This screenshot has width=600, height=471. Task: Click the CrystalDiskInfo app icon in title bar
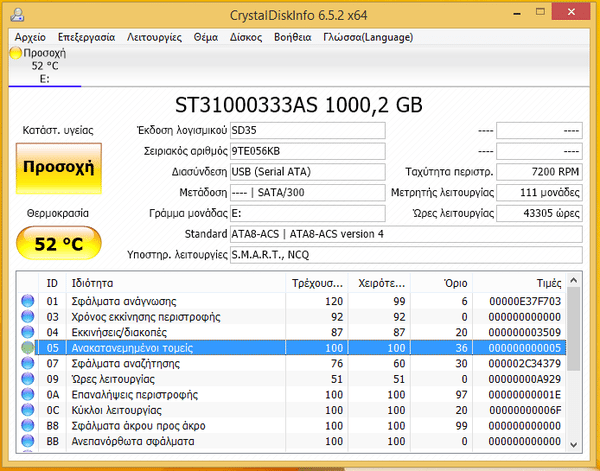click(x=17, y=15)
